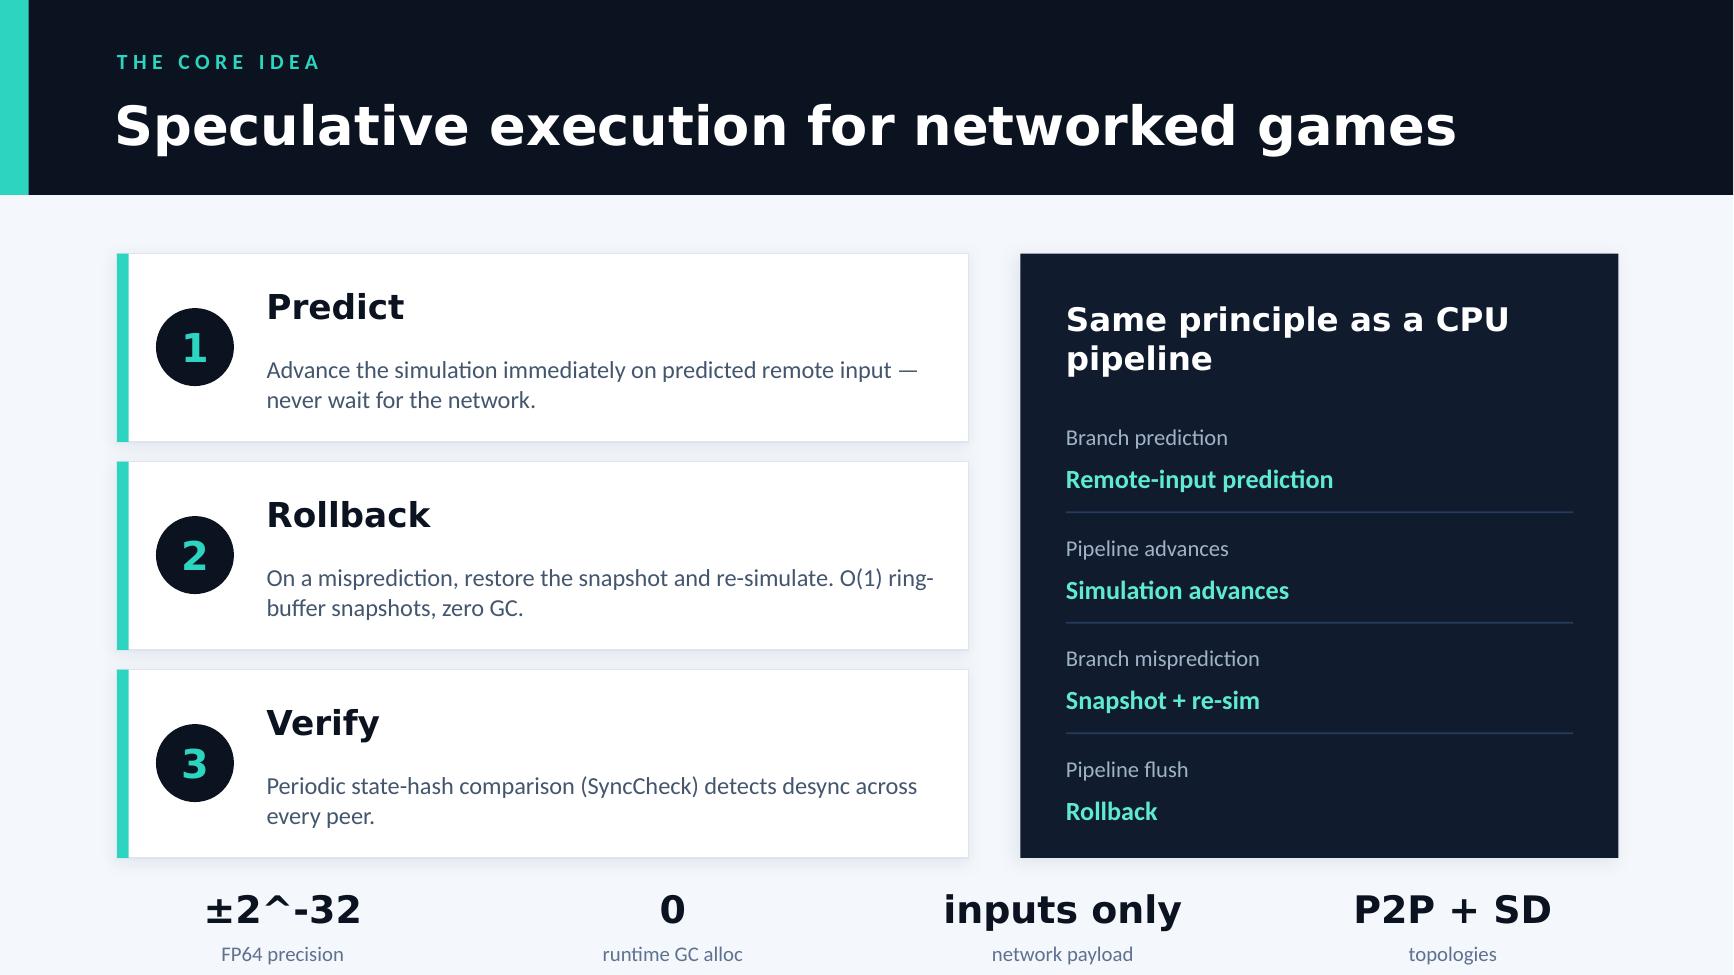Click the slide title about speculative execution

click(x=785, y=127)
